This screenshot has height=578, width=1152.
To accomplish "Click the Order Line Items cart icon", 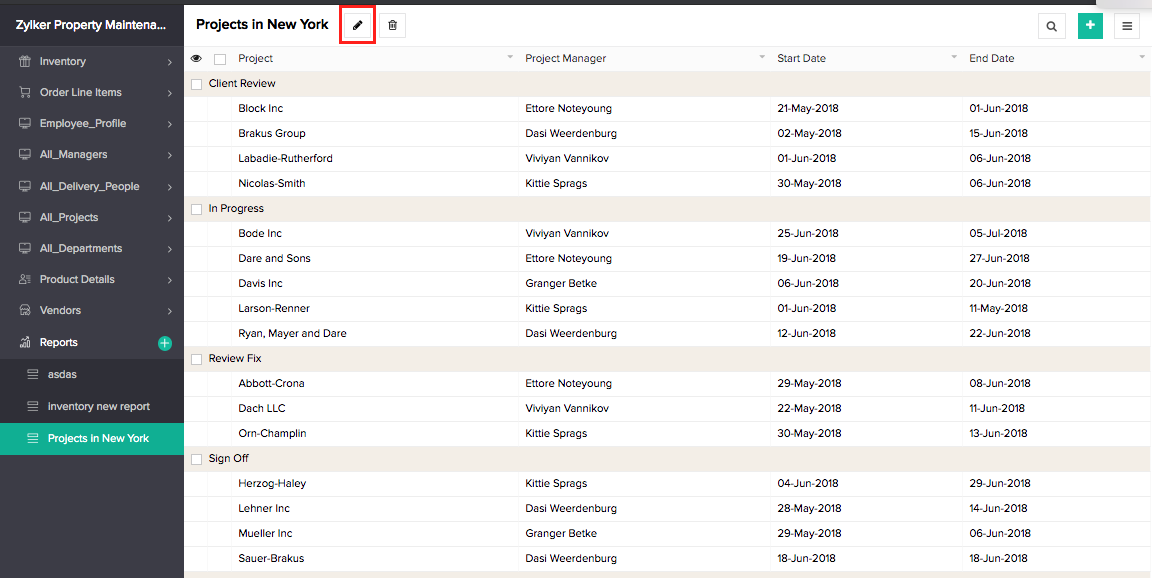I will 25,93.
